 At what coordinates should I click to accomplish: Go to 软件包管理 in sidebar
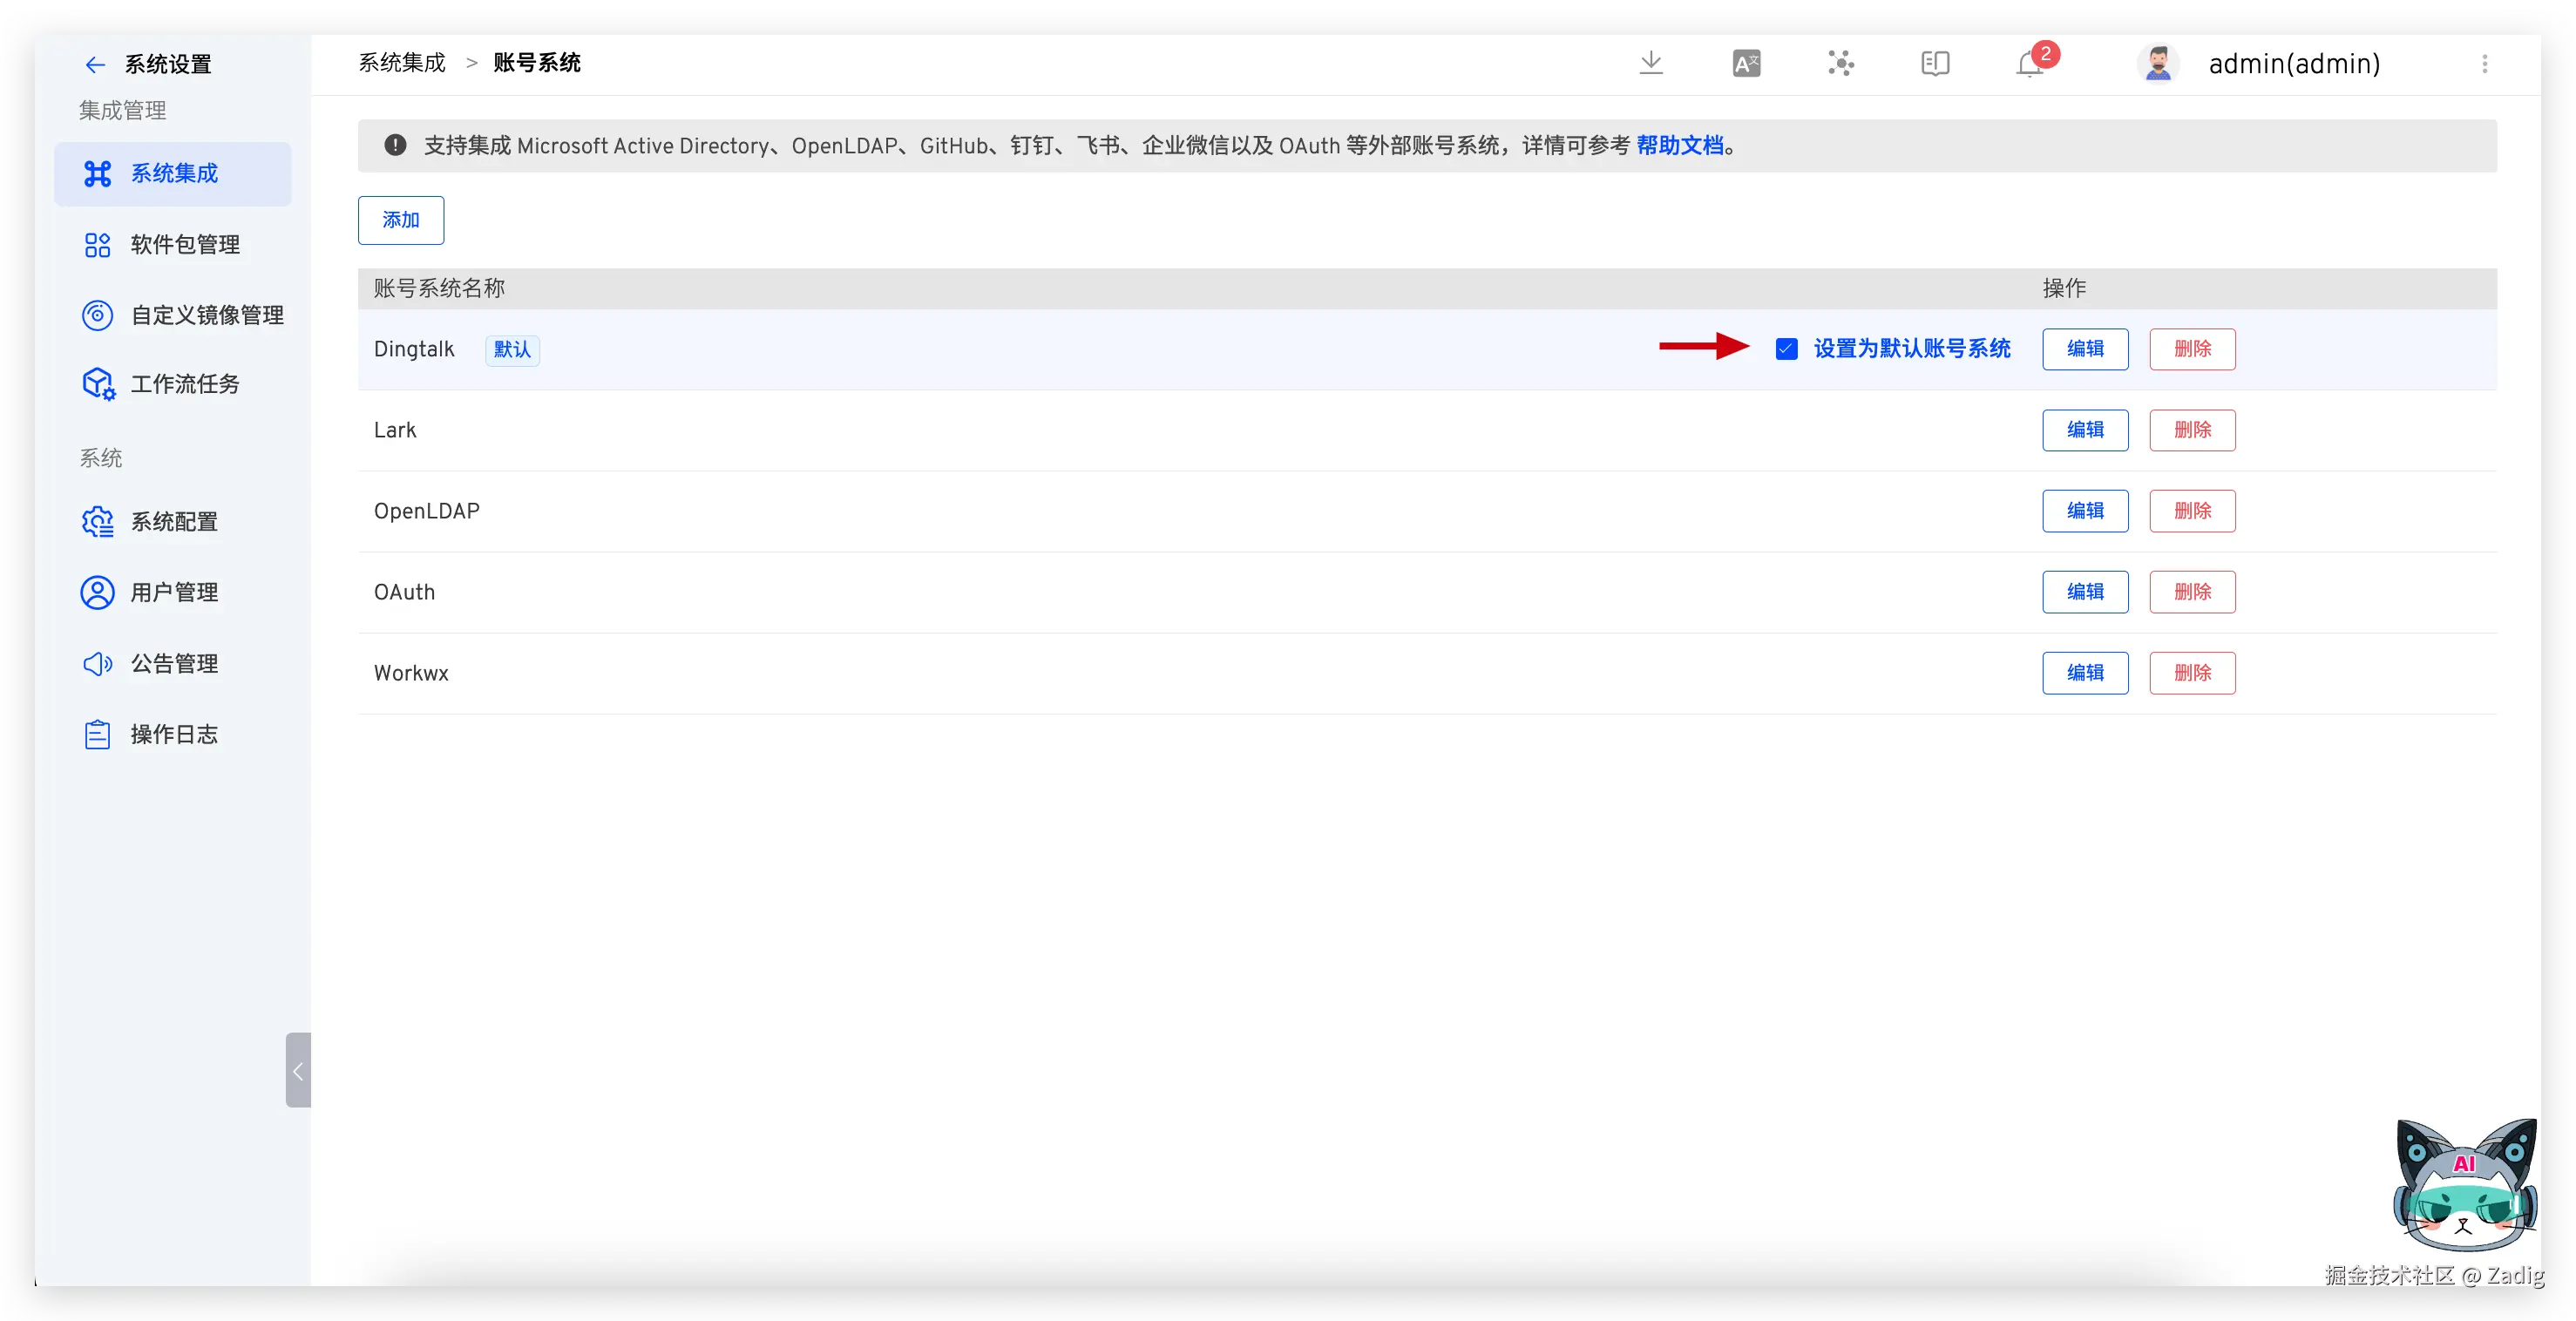click(185, 245)
